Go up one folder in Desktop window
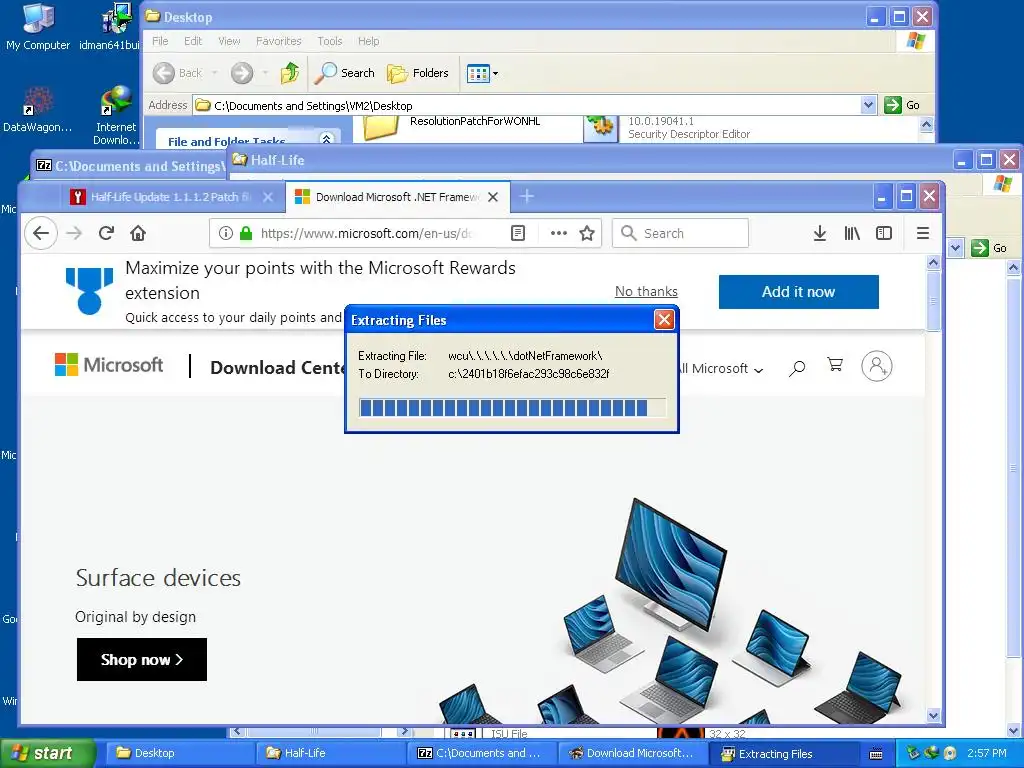 (x=290, y=73)
